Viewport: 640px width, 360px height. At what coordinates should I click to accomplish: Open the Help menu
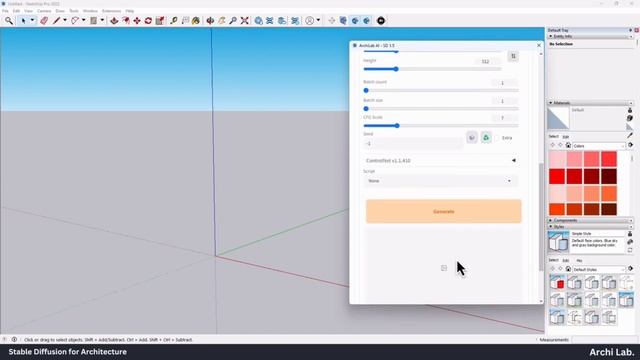coord(129,11)
